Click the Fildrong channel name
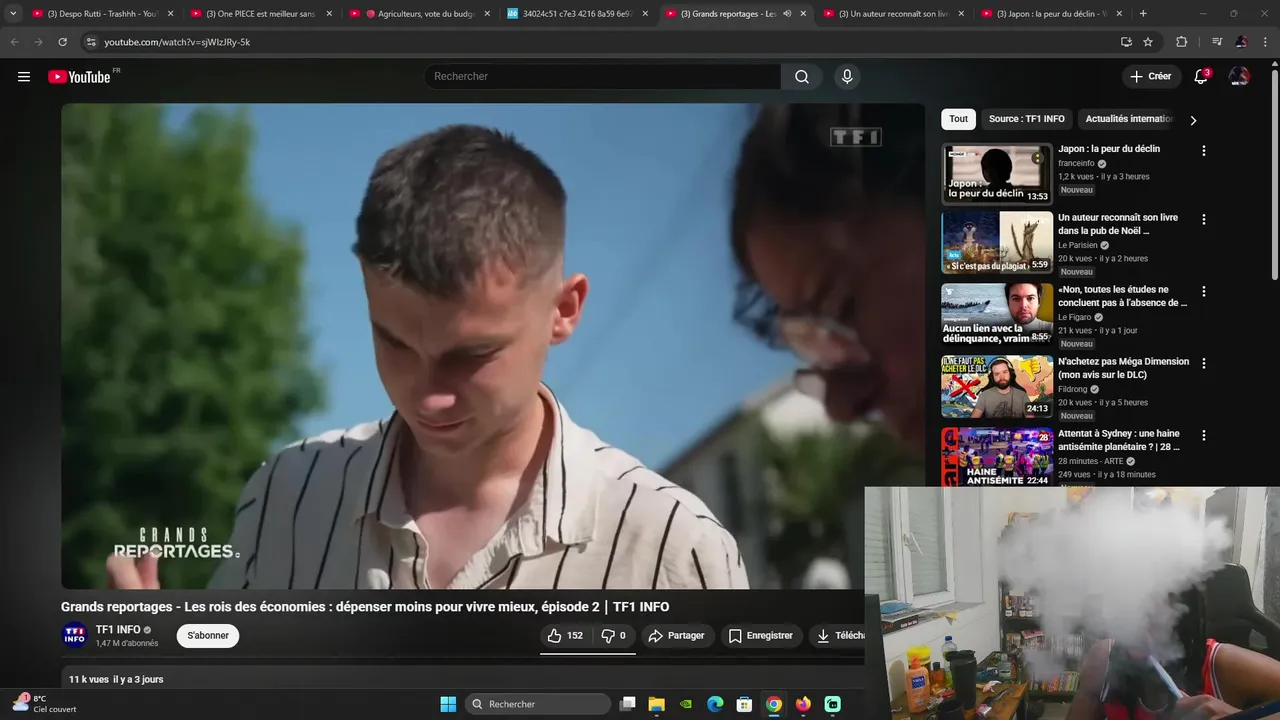The height and width of the screenshot is (720, 1280). 1073,389
